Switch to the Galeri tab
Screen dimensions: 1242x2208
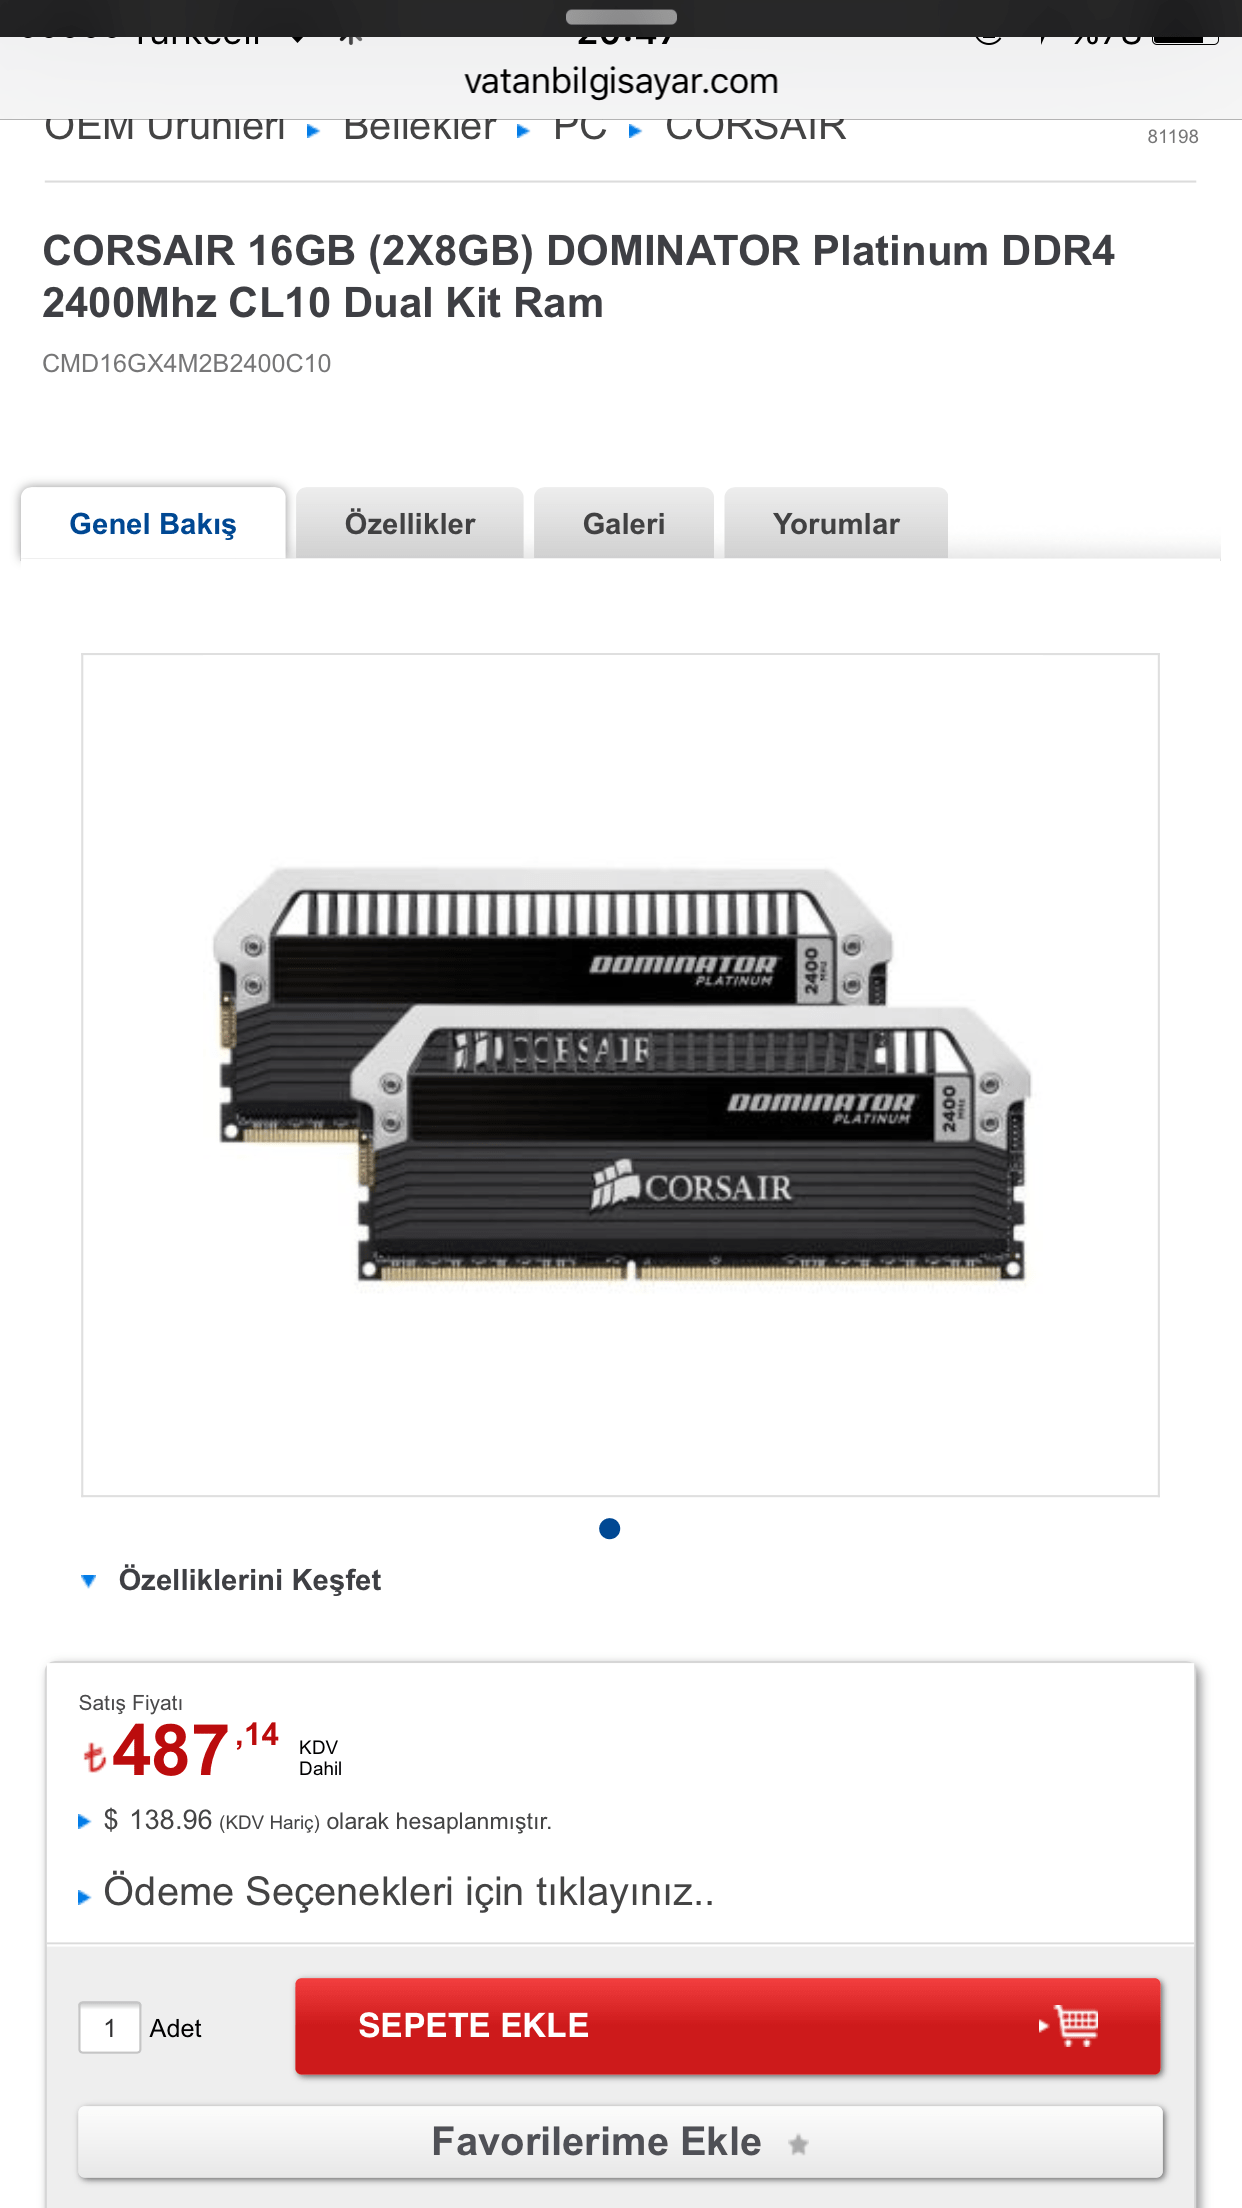(x=624, y=523)
